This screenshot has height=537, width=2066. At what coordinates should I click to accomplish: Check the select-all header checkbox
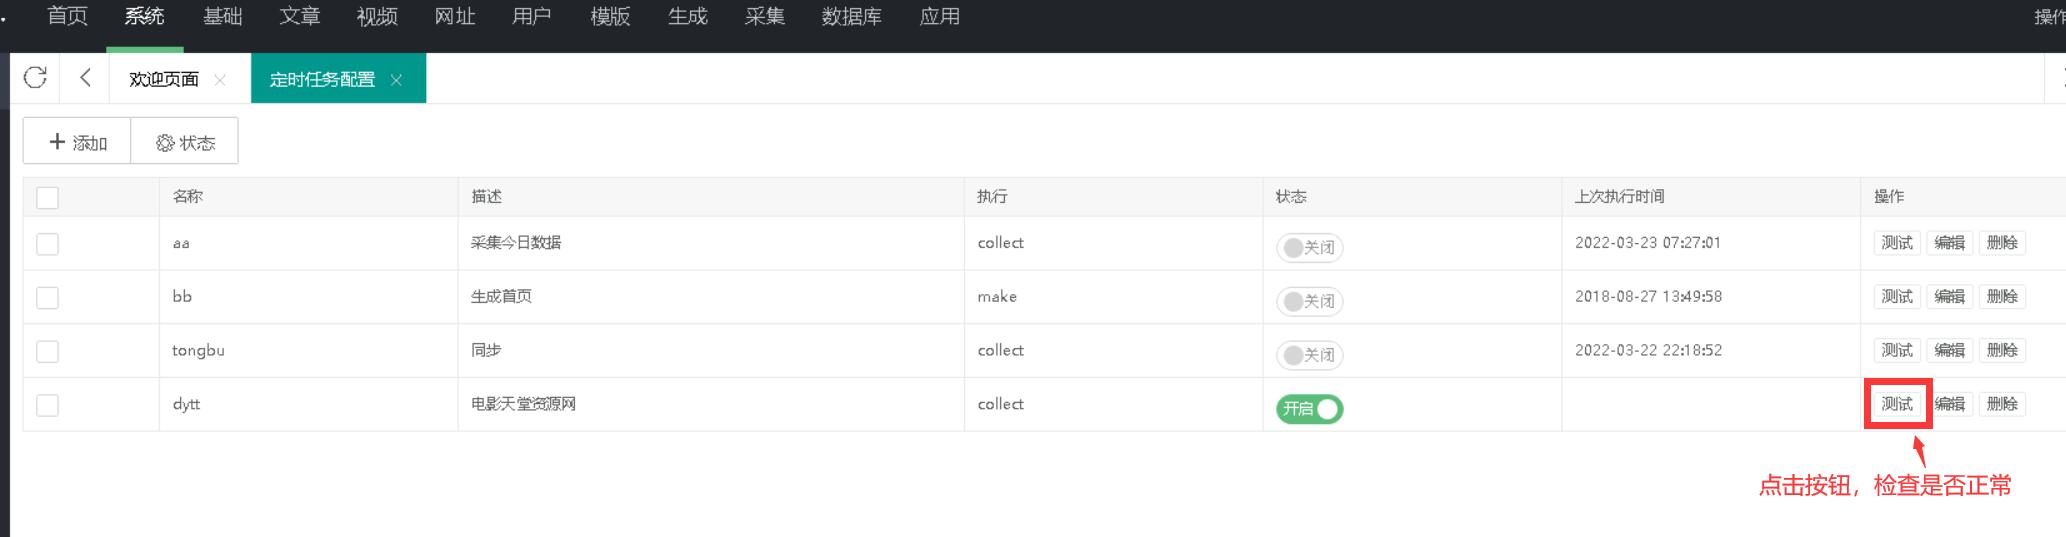click(47, 198)
